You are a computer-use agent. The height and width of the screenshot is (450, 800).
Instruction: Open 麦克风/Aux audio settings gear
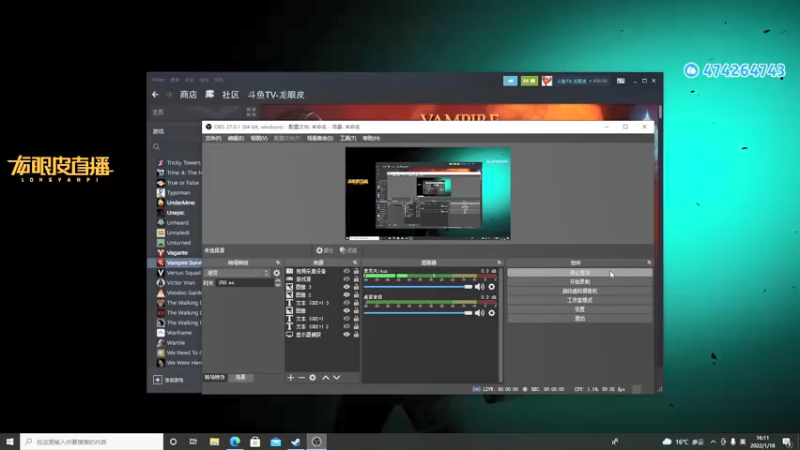coord(492,287)
